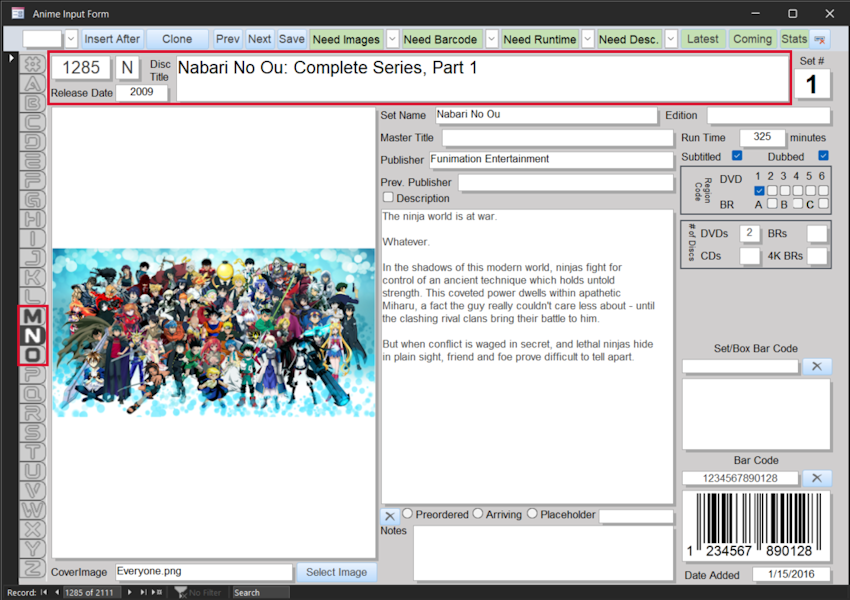This screenshot has width=850, height=600.
Task: Click the Notes text area
Action: click(x=543, y=553)
